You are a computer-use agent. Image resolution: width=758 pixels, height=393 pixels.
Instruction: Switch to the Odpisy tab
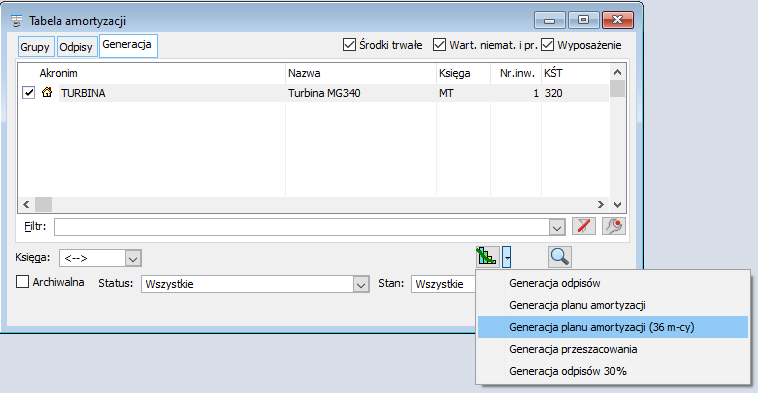(76, 47)
